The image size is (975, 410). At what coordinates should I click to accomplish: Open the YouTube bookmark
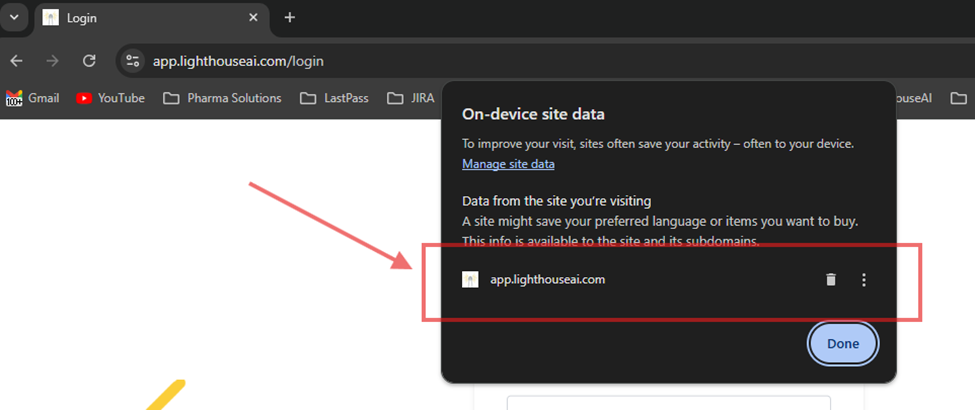click(110, 98)
